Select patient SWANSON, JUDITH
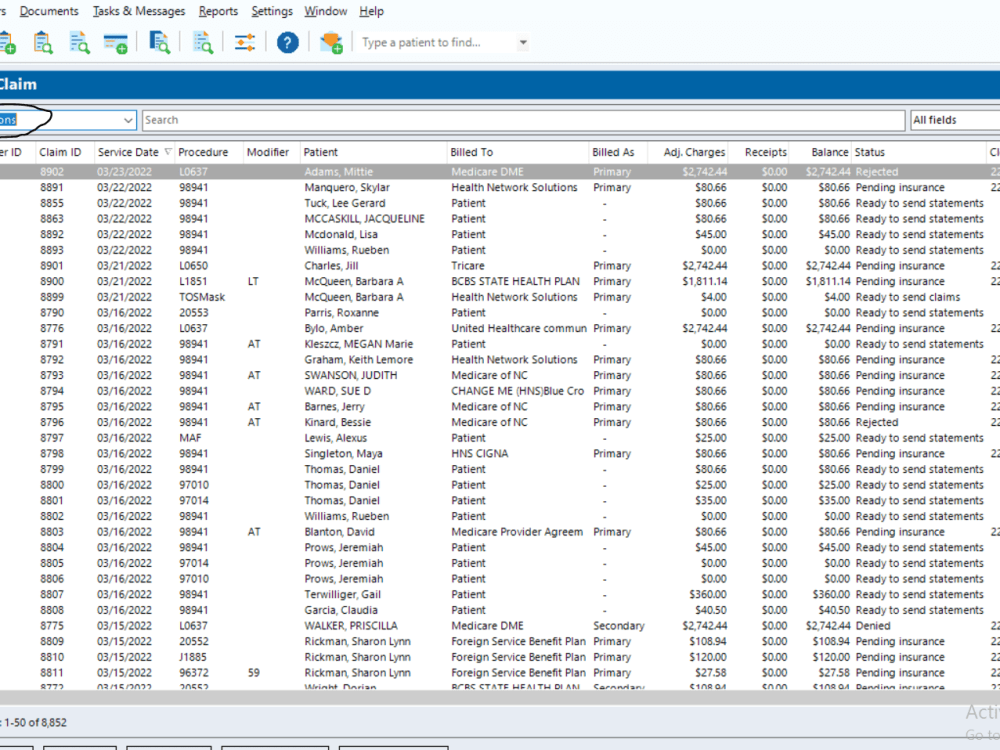Image resolution: width=1000 pixels, height=750 pixels. tap(351, 375)
